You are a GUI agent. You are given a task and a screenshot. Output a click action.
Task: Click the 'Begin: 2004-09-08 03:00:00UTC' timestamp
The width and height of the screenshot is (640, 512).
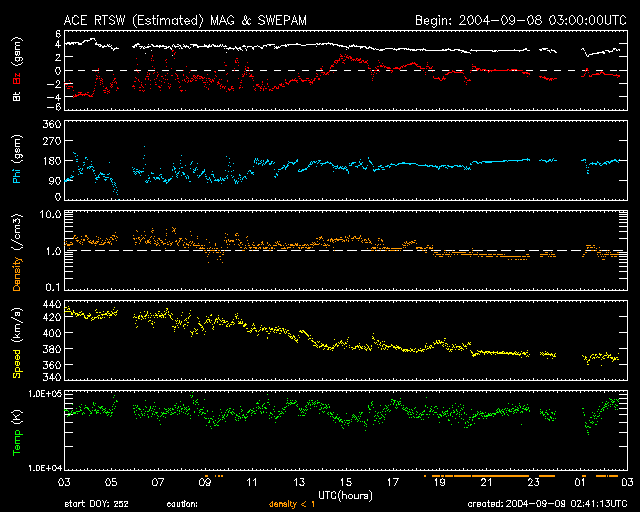(521, 20)
